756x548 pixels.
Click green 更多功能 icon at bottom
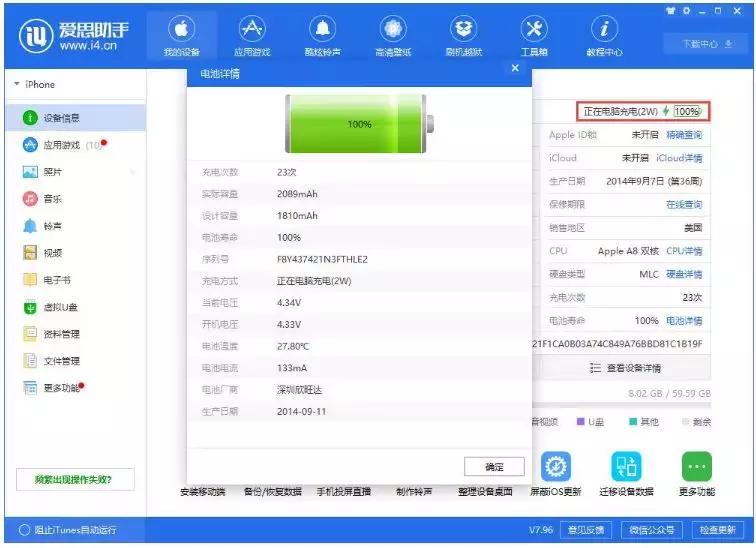point(696,466)
